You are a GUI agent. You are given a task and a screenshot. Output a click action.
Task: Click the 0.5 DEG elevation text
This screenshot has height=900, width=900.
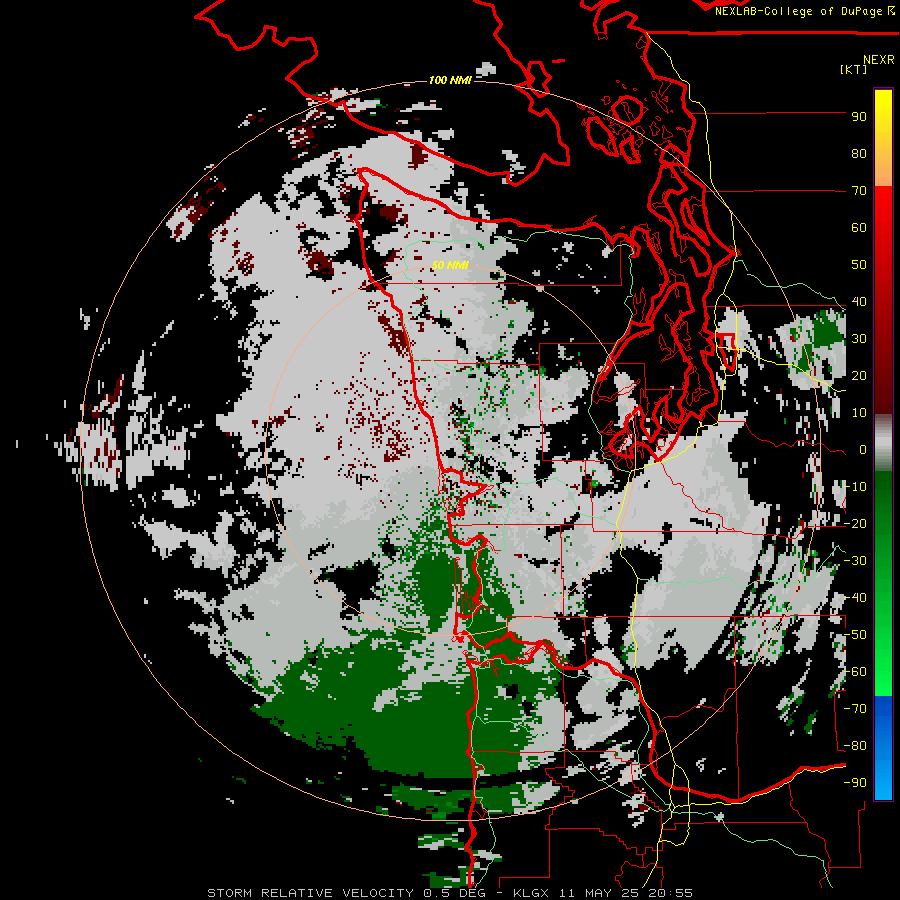tap(455, 893)
